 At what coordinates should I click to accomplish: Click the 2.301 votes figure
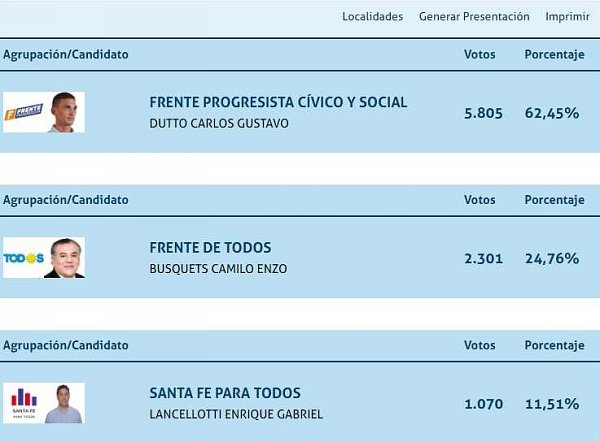click(x=483, y=259)
